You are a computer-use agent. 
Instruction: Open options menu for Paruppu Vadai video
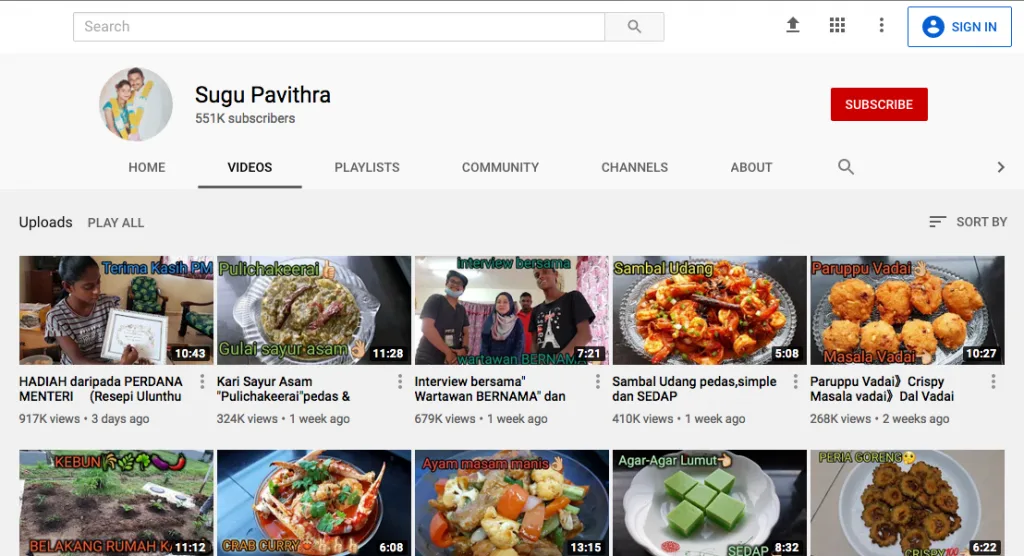(993, 382)
